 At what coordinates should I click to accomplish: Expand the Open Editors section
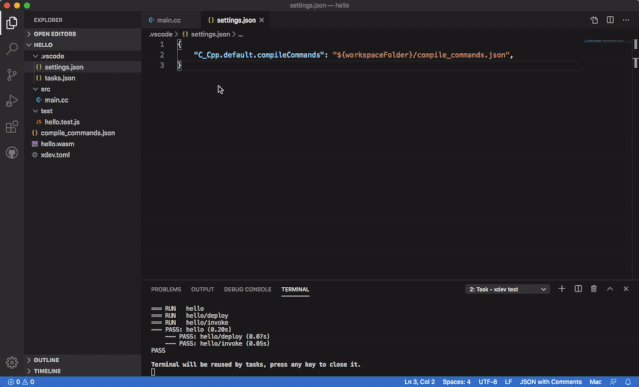click(83, 34)
